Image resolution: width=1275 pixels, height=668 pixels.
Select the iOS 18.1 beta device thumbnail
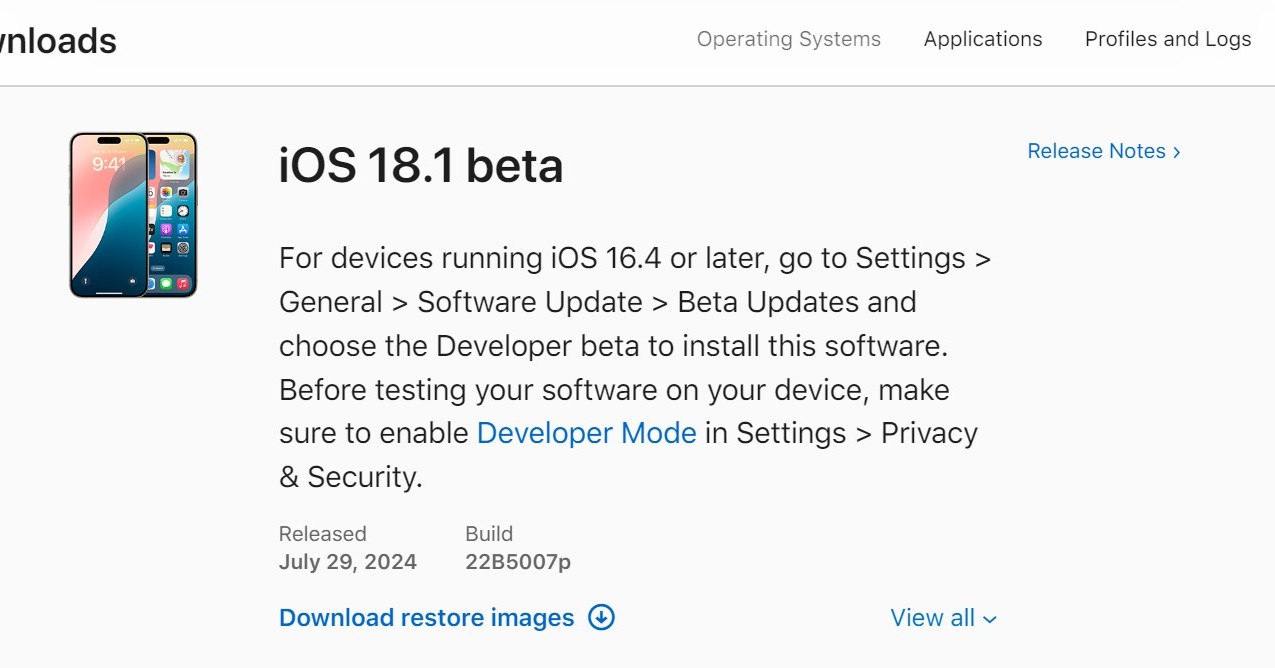pyautogui.click(x=133, y=215)
